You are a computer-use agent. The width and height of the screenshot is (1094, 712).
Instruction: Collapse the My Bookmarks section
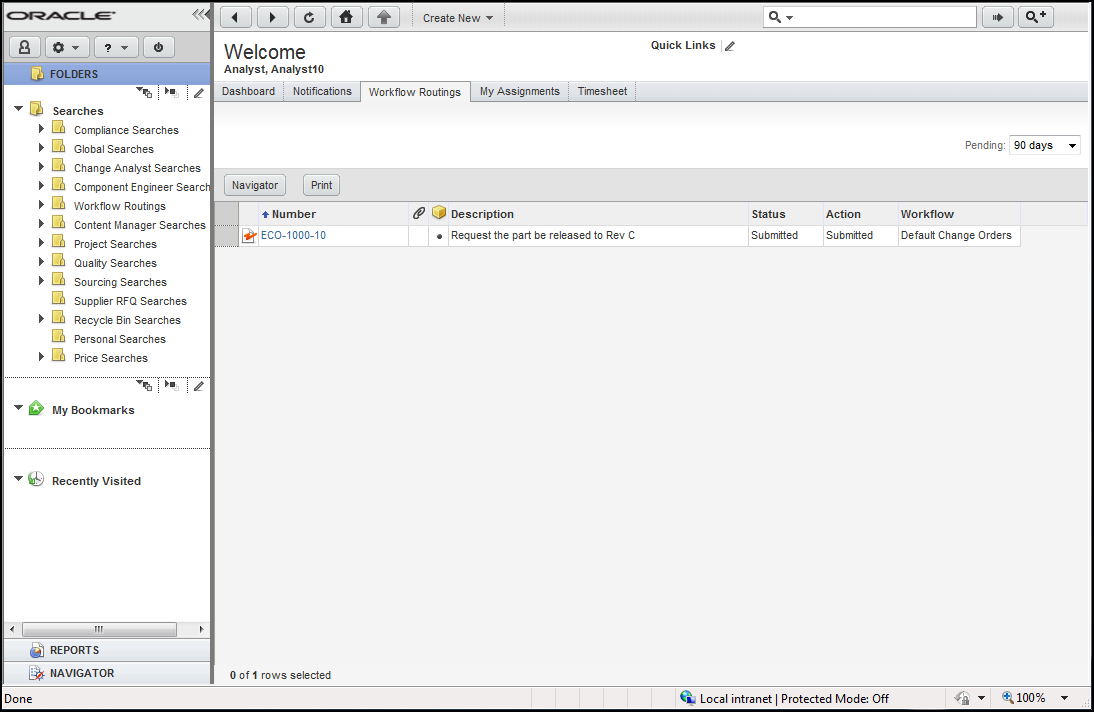coord(18,409)
